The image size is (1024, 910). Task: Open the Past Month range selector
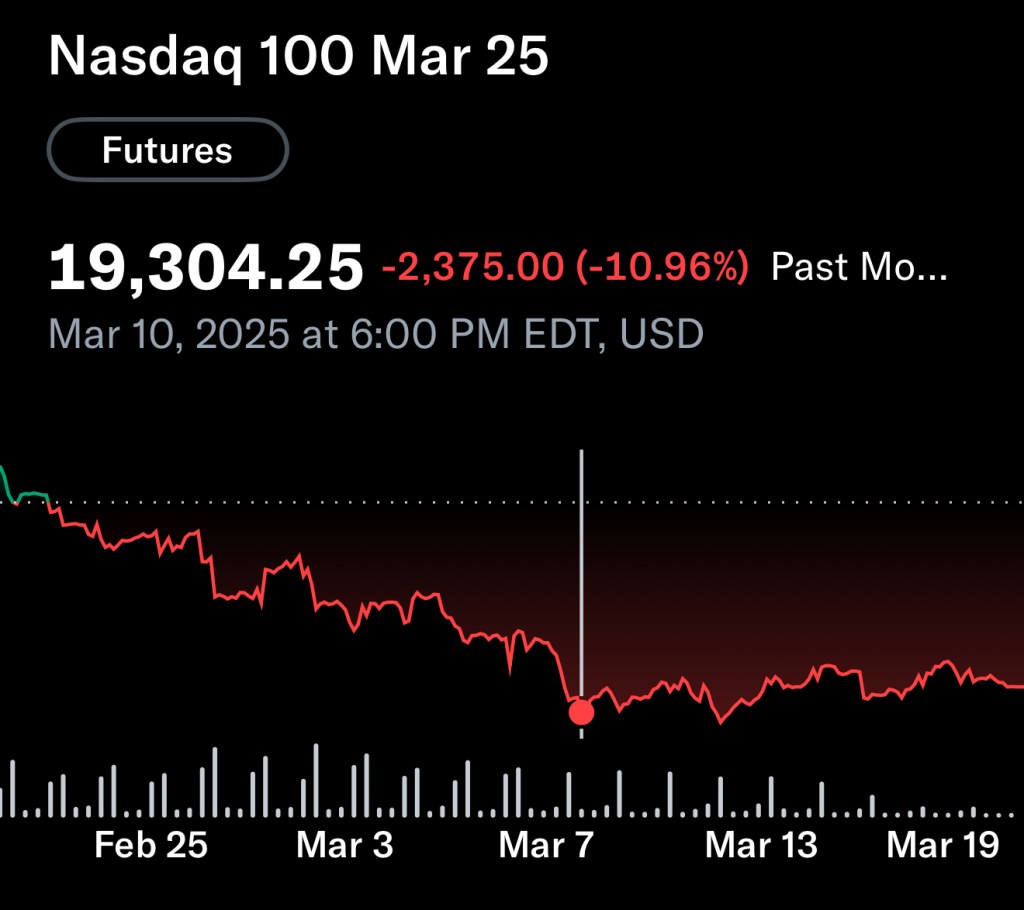coord(858,267)
